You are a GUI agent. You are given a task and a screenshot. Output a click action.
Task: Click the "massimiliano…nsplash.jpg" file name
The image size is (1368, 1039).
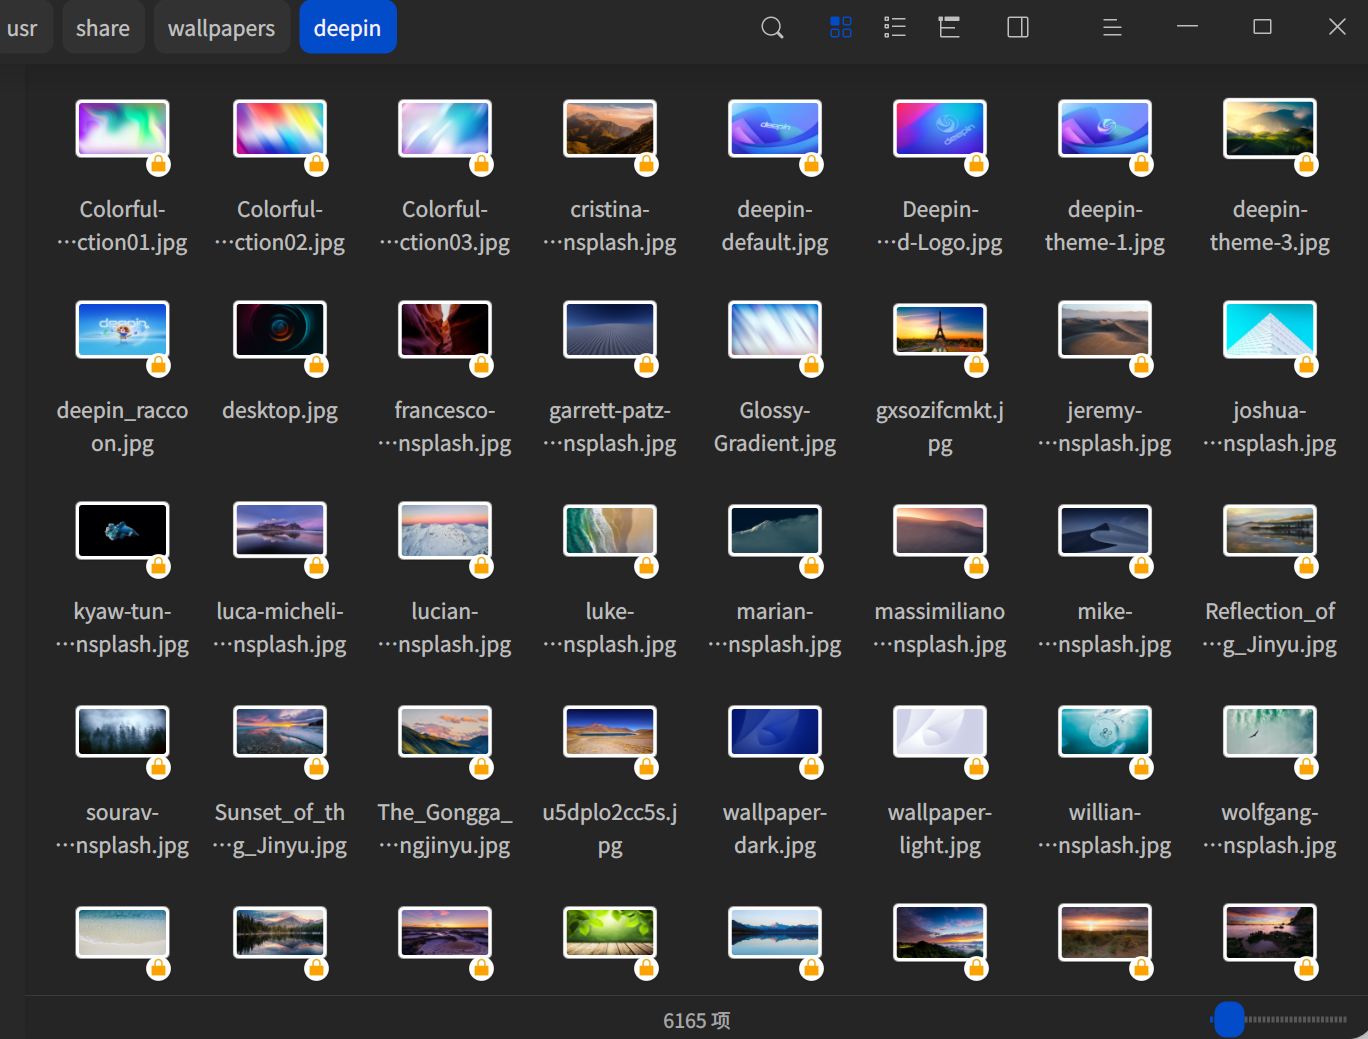pos(940,628)
